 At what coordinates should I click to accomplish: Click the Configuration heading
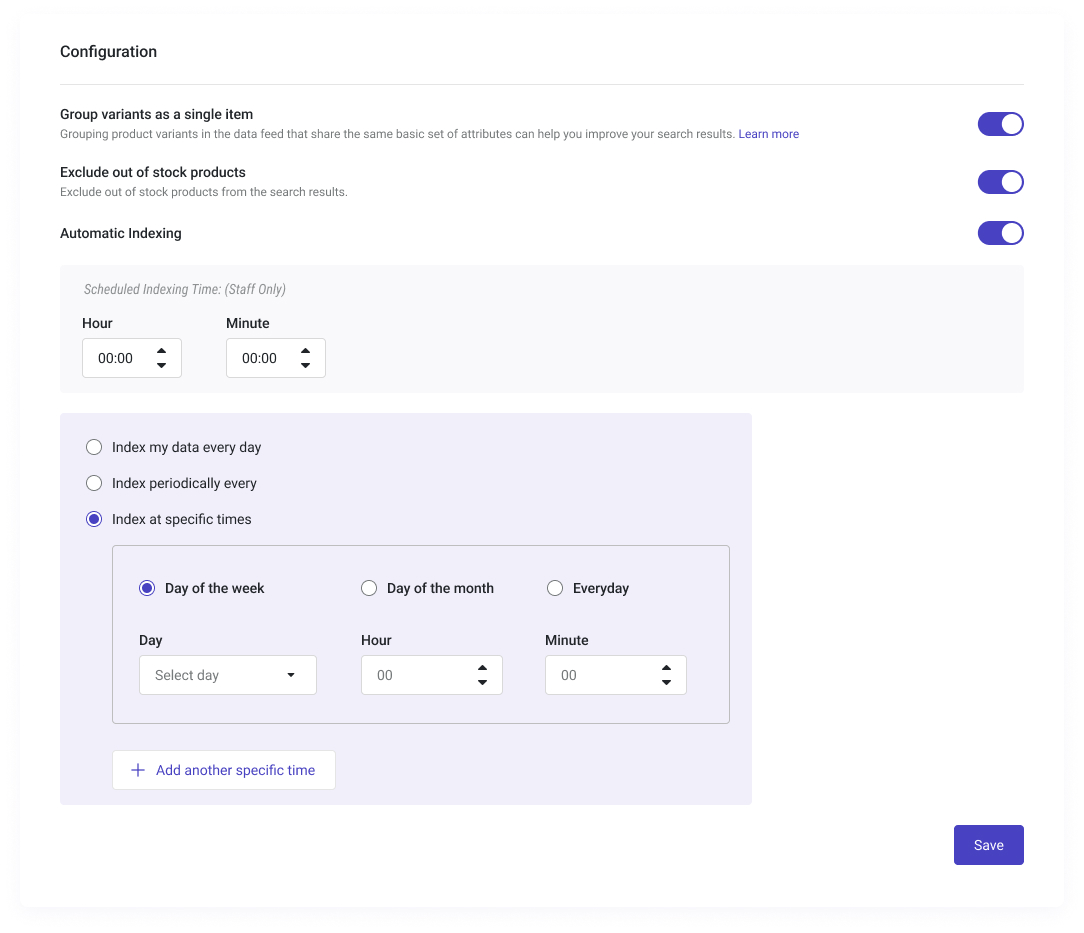[109, 52]
